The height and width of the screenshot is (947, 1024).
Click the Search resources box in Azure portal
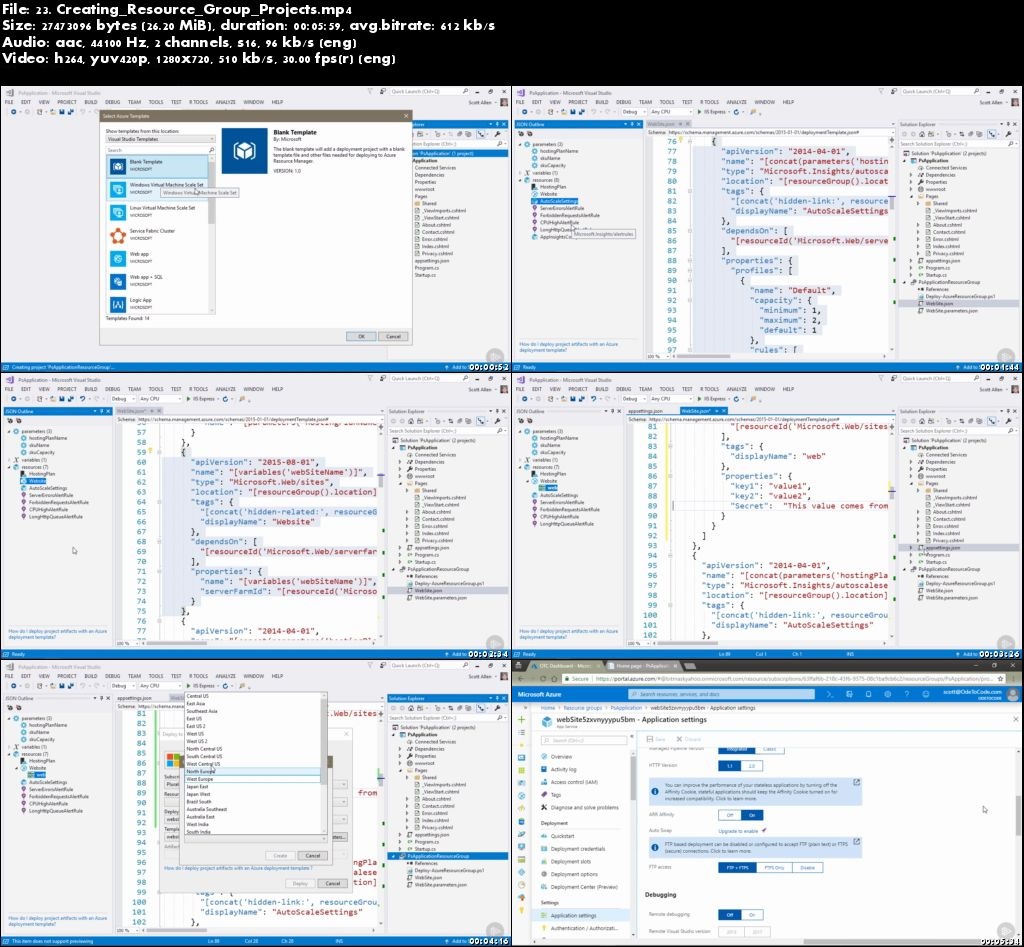tap(722, 694)
